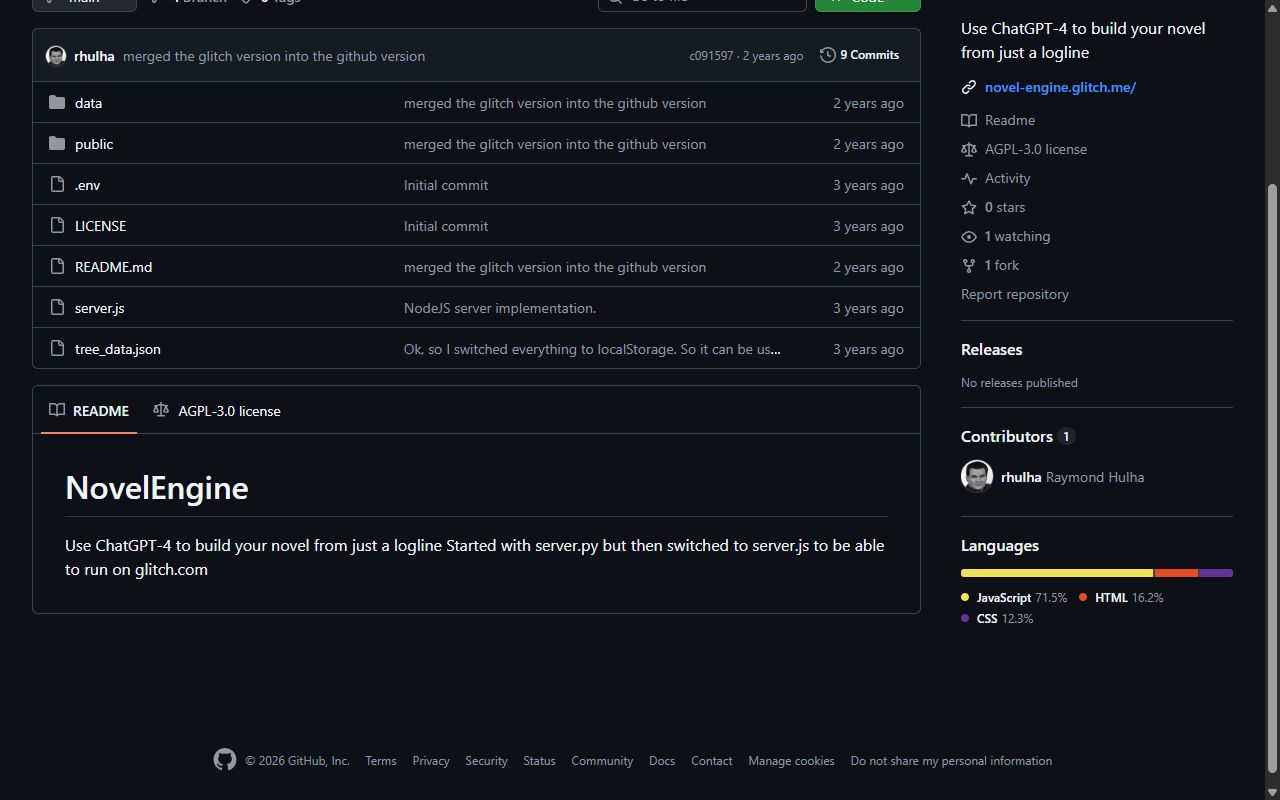Open the data folder name
The width and height of the screenshot is (1280, 800).
[x=88, y=103]
